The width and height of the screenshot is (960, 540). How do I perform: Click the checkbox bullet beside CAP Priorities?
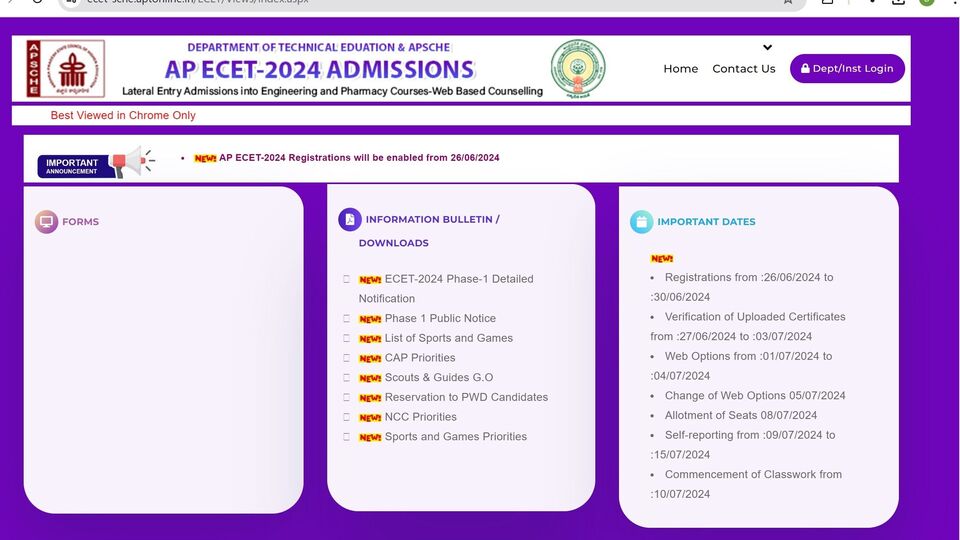pos(347,358)
